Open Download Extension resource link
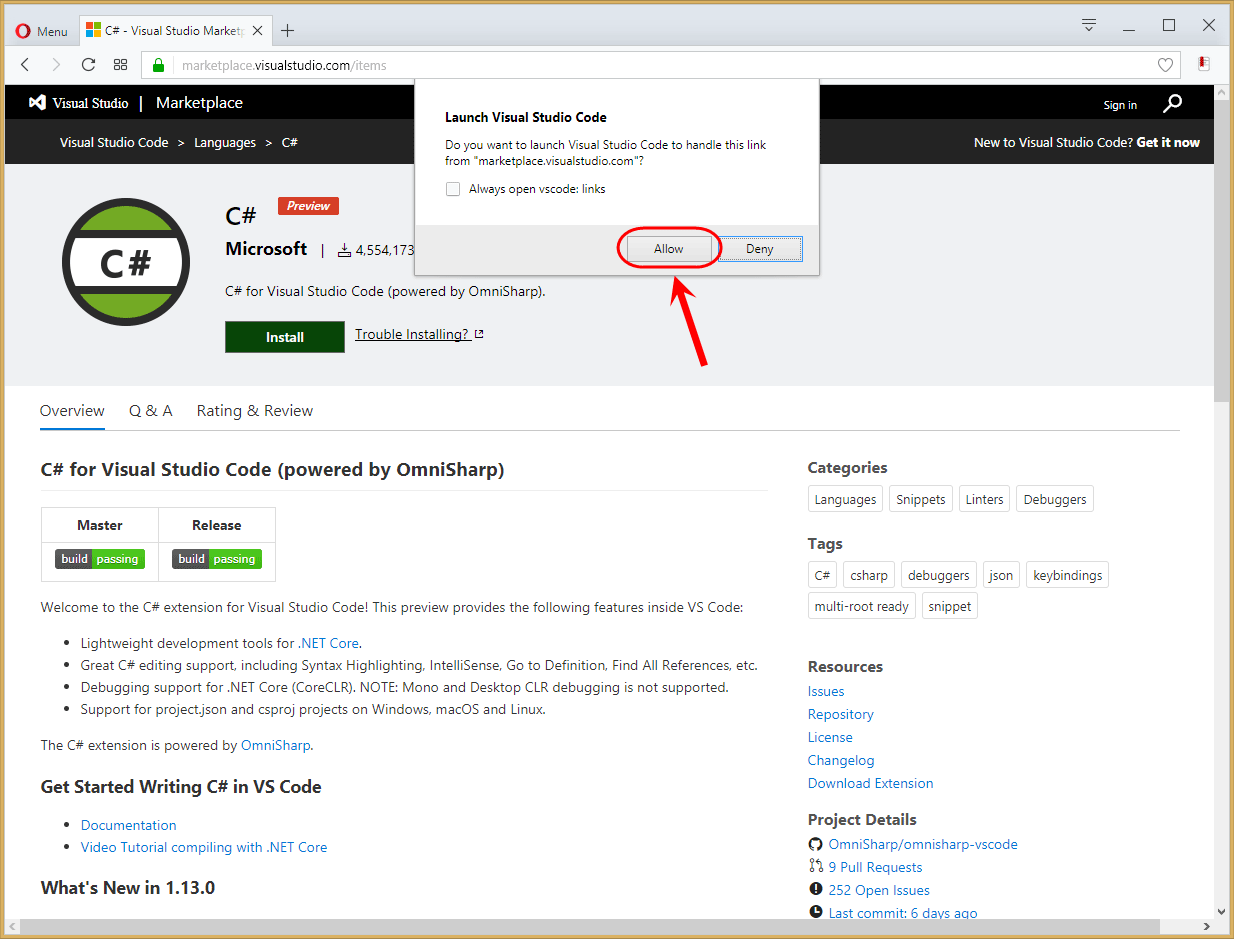 pos(871,783)
